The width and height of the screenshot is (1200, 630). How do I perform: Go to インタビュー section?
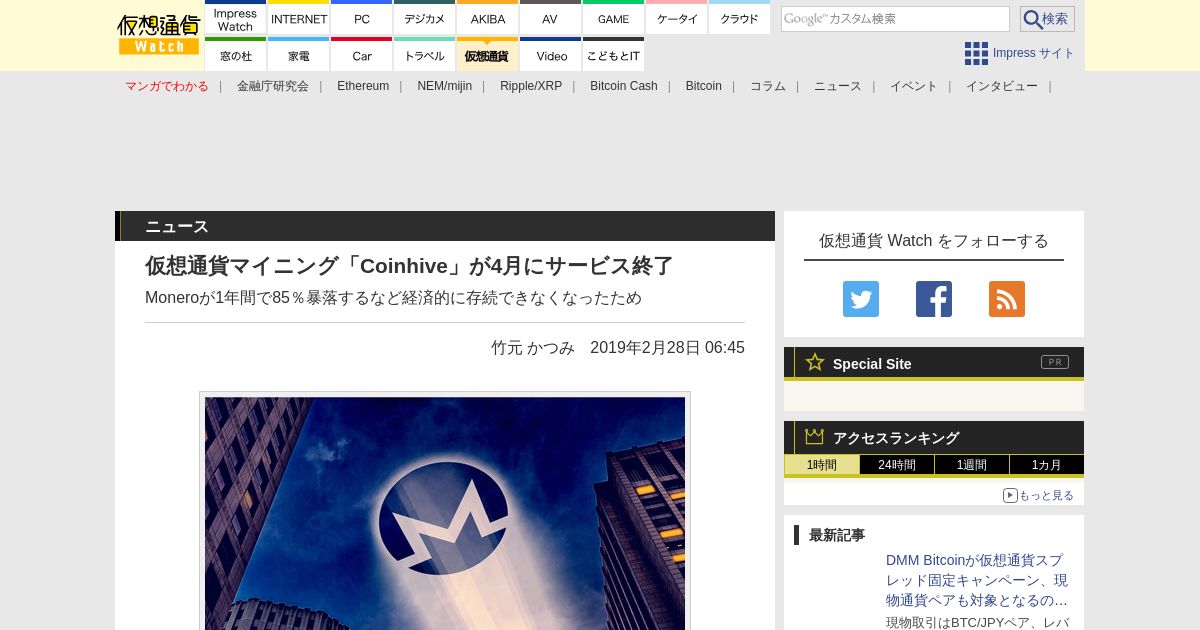(x=1002, y=86)
